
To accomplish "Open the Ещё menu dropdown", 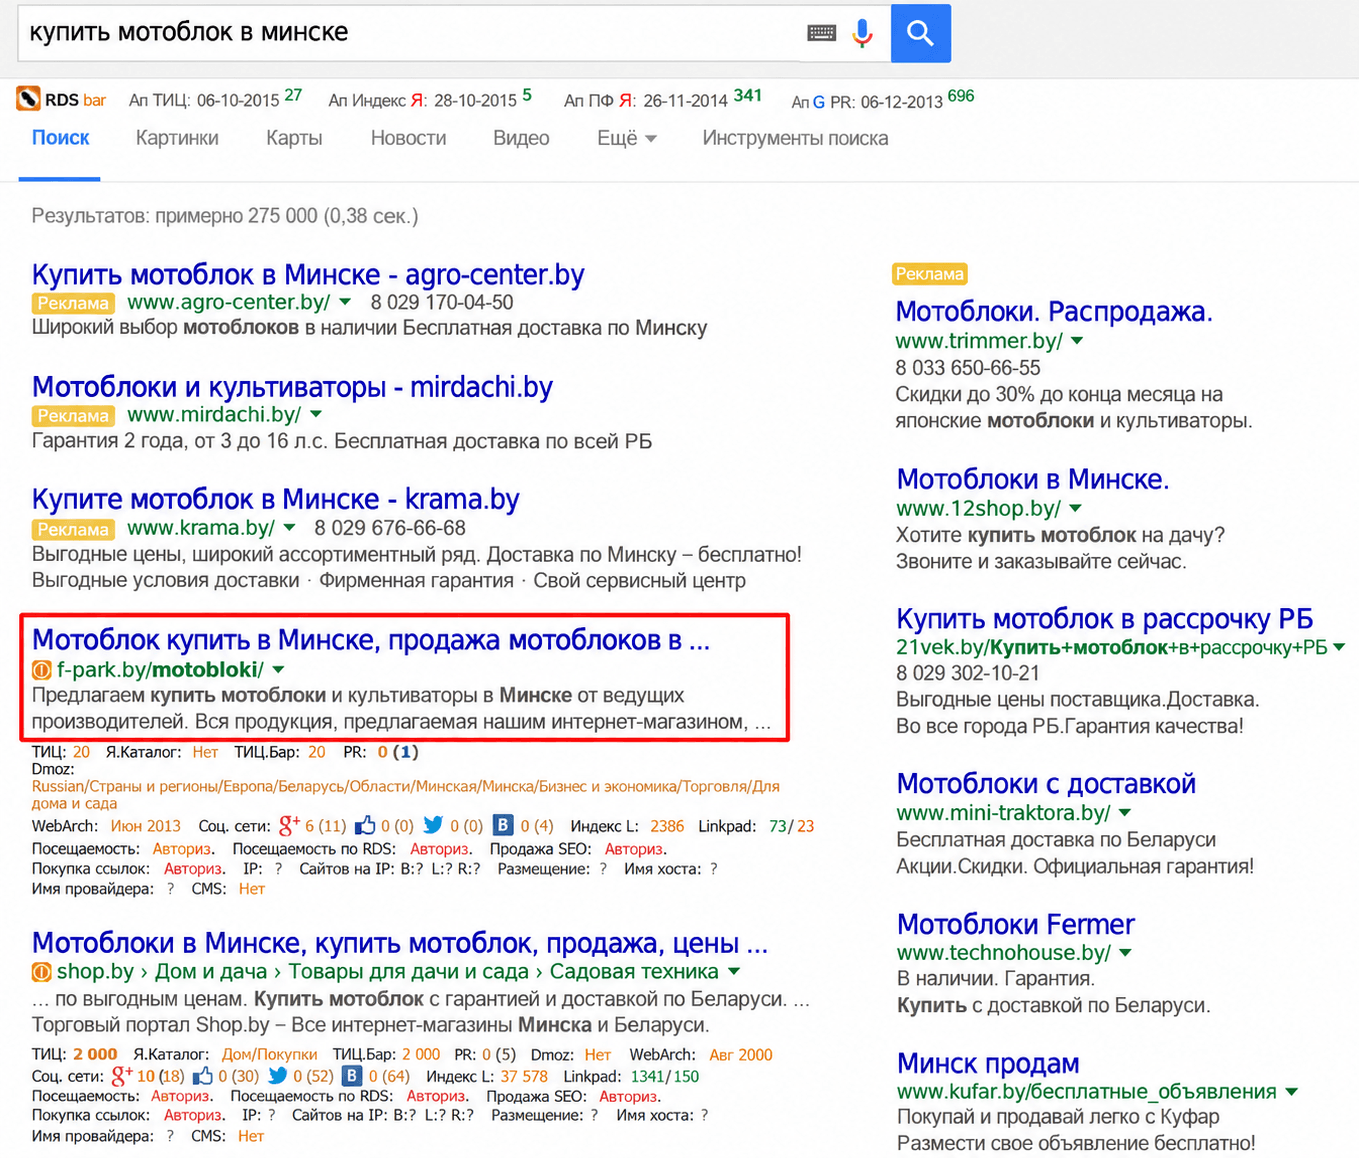I will click(x=627, y=138).
